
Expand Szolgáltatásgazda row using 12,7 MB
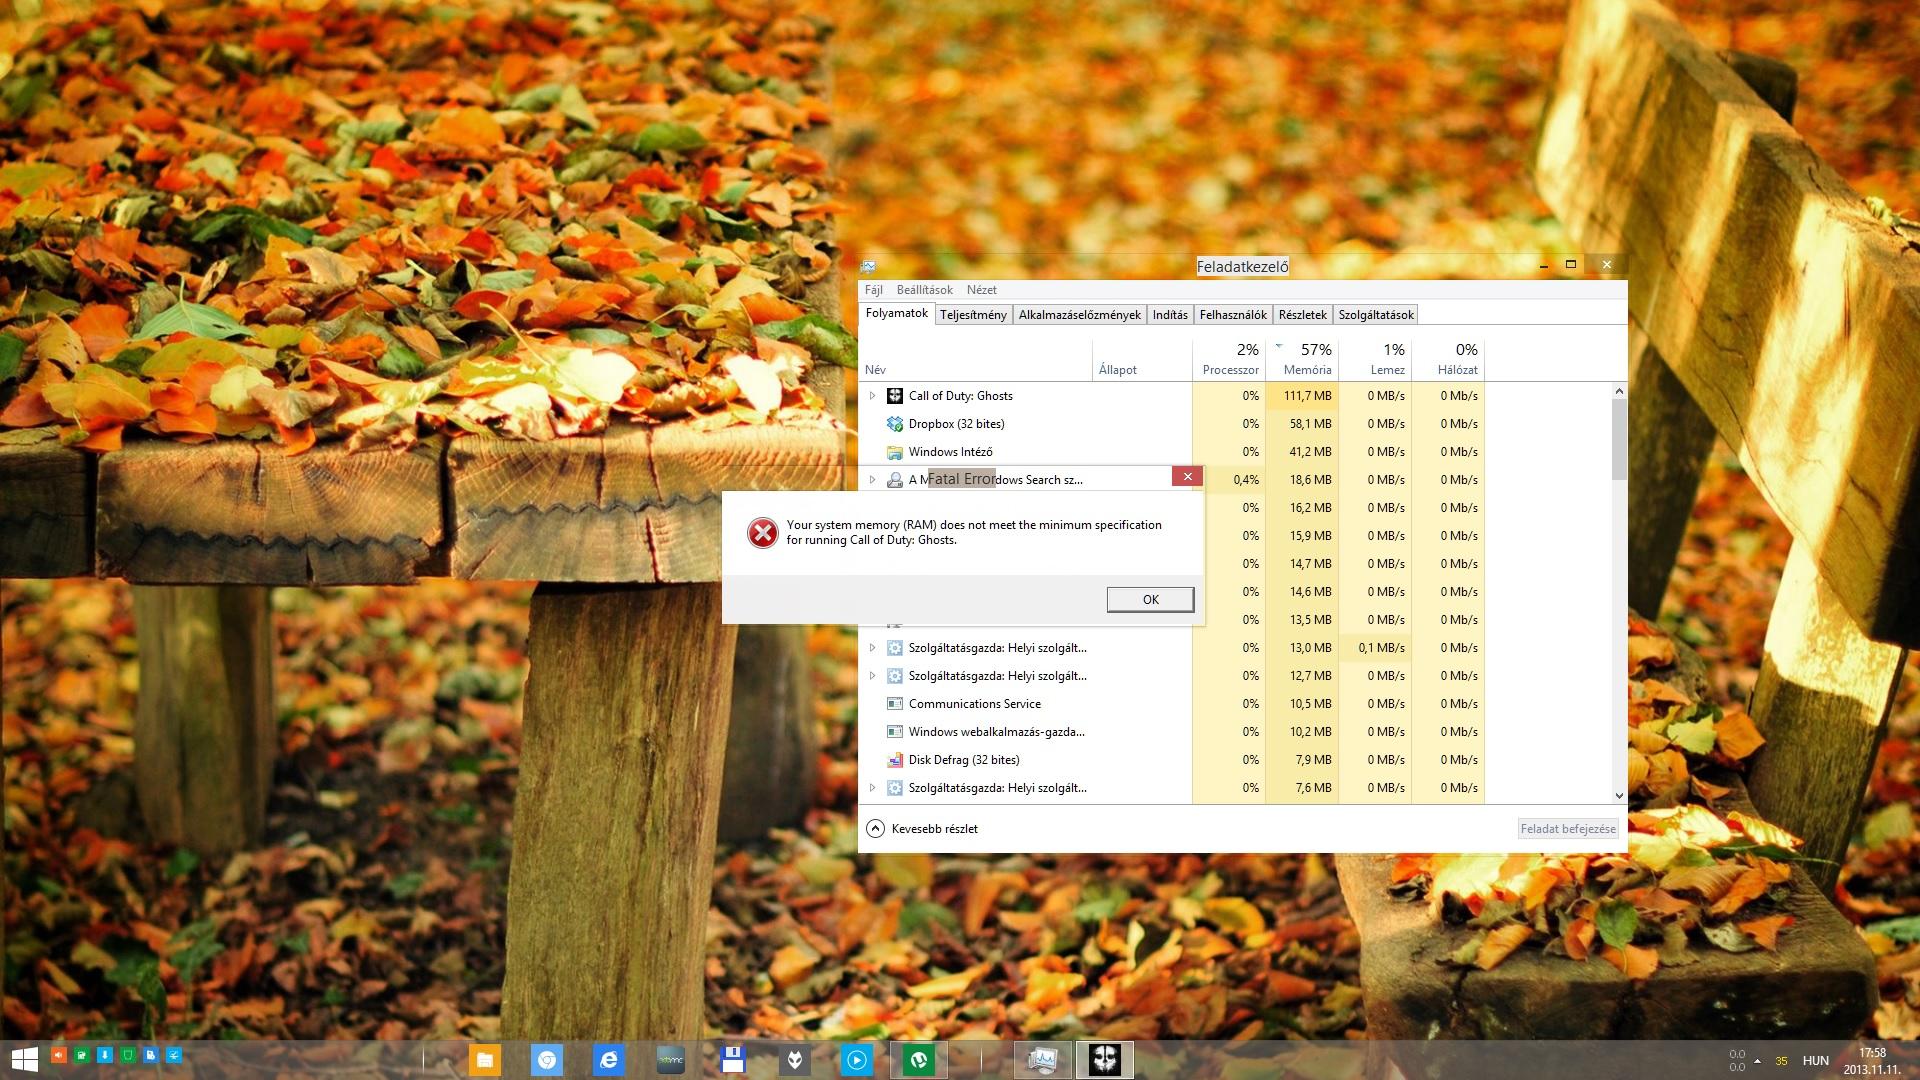(x=872, y=676)
